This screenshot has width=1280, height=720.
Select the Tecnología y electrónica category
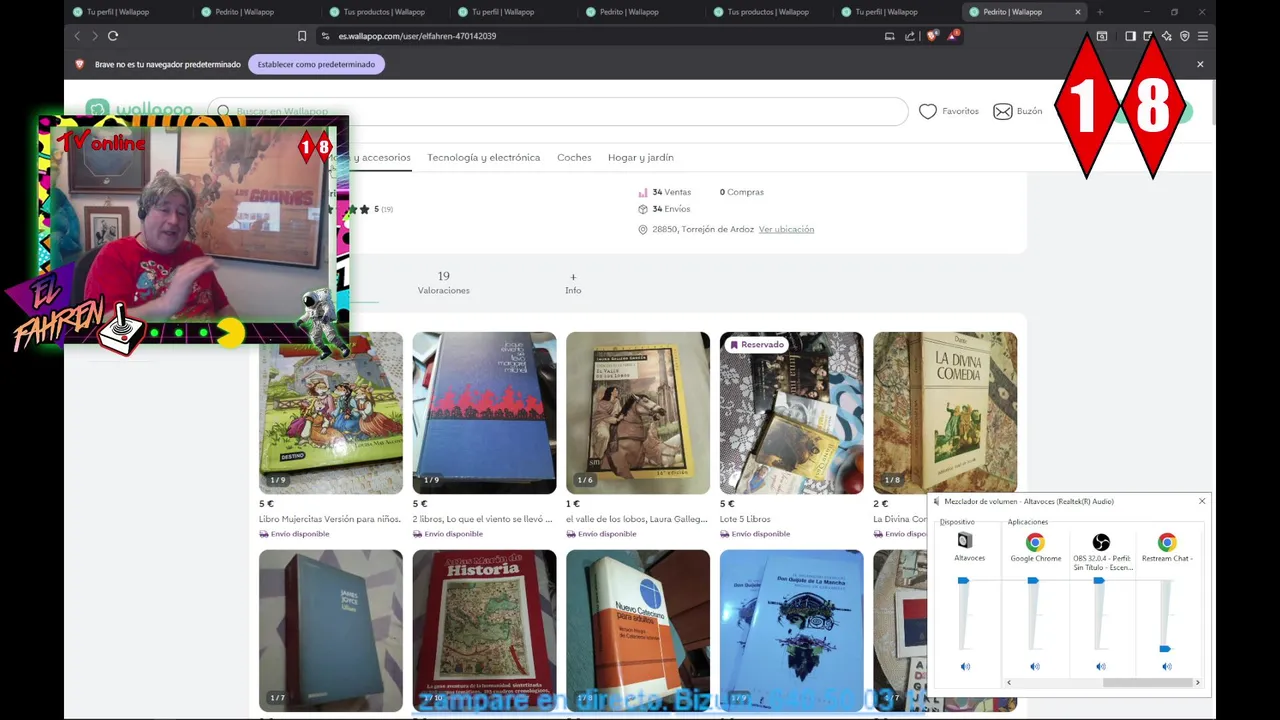click(483, 157)
